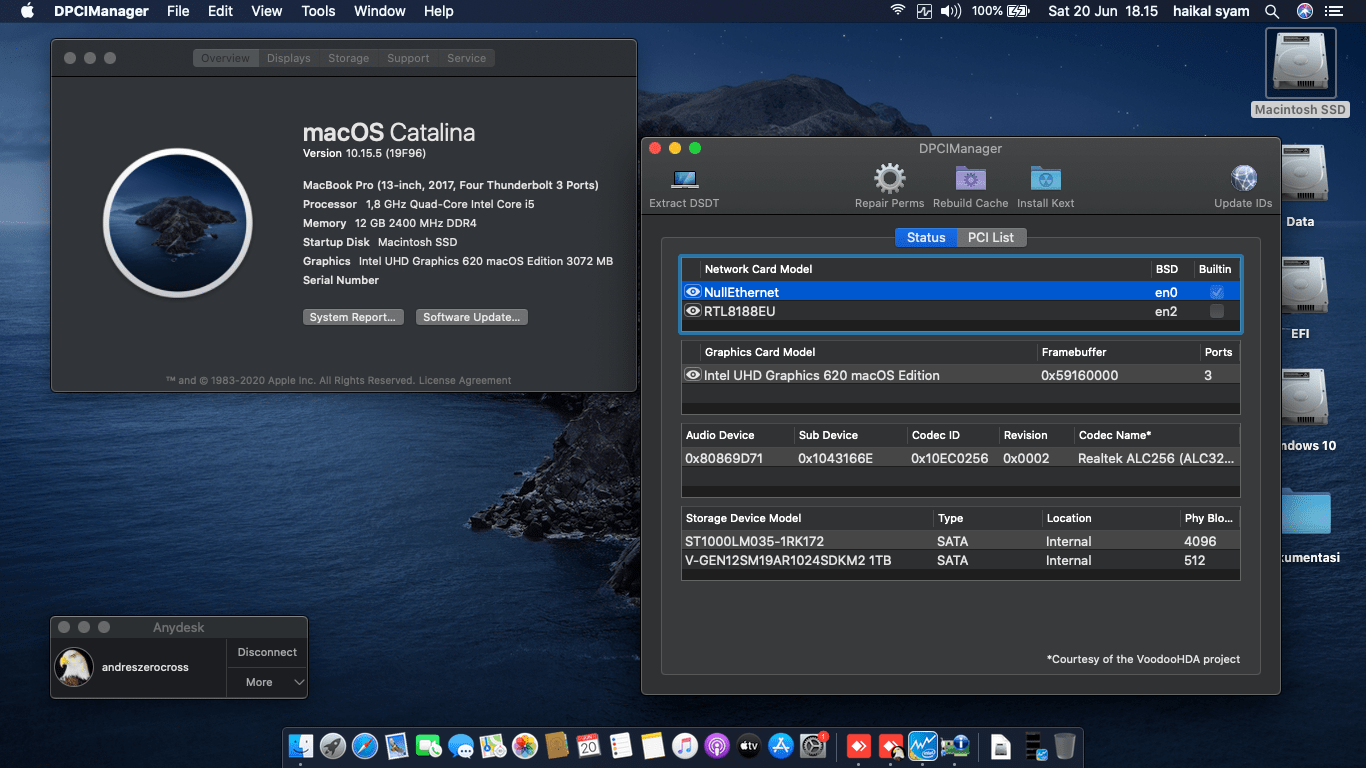Open Messages from the Dock

pos(461,745)
